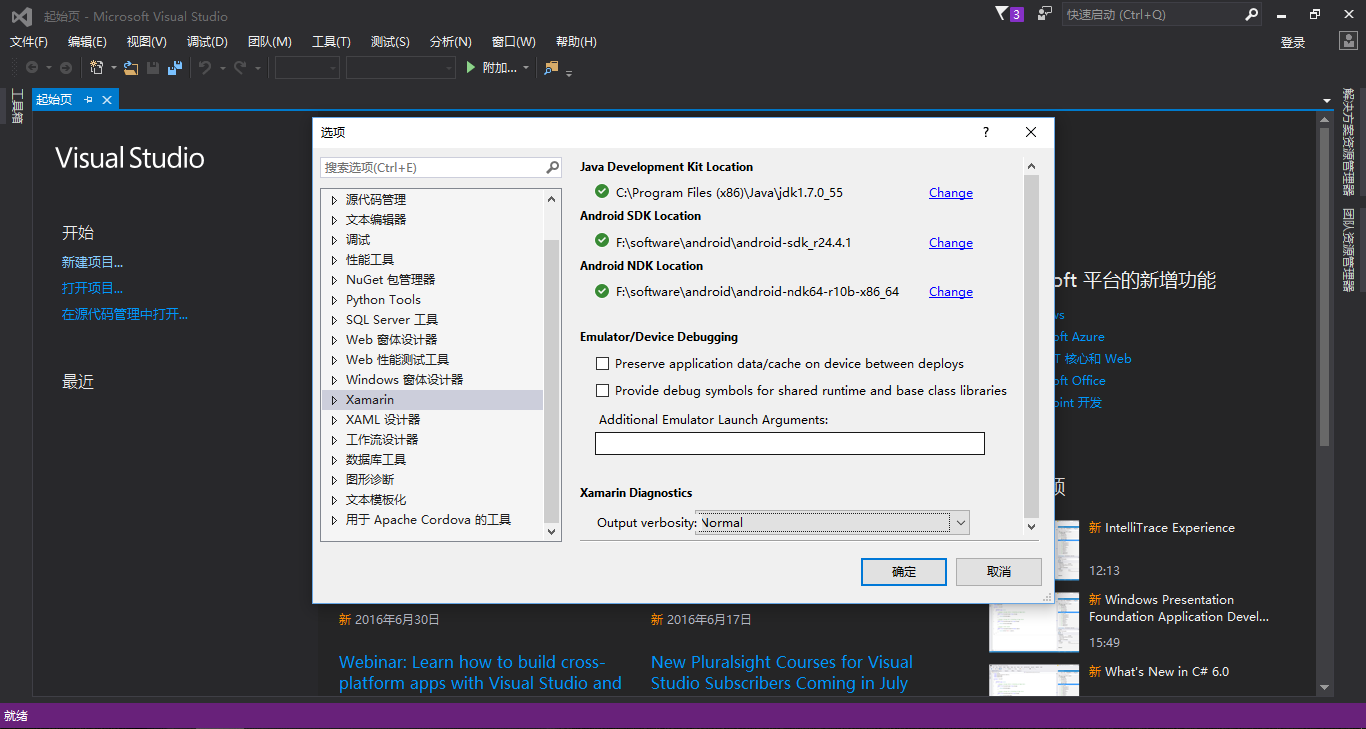
Task: Click Additional Emulator Launch Arguments field
Action: (789, 443)
